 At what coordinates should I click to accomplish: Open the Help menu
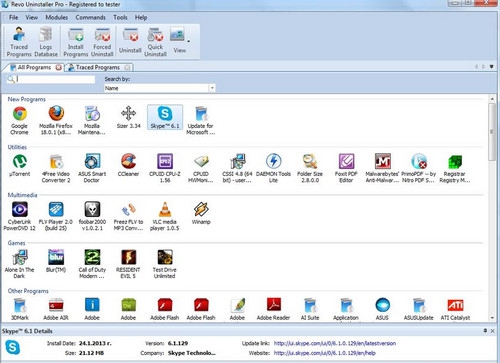click(x=141, y=17)
